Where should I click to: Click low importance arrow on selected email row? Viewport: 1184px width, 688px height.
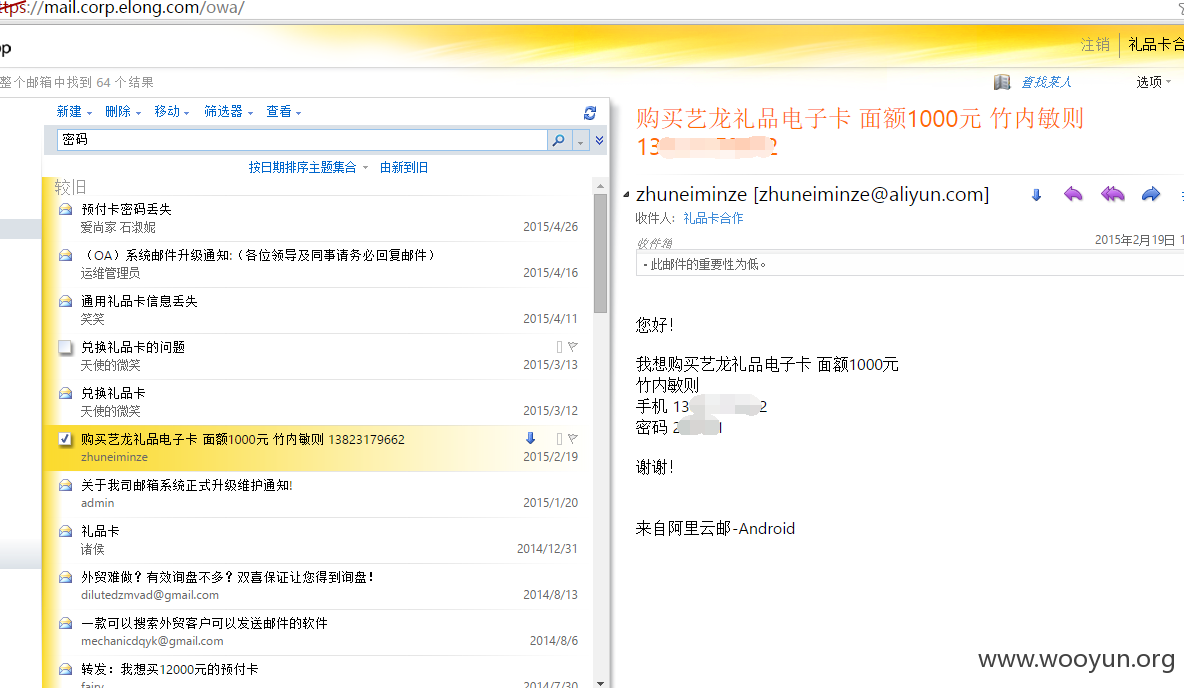click(x=530, y=438)
